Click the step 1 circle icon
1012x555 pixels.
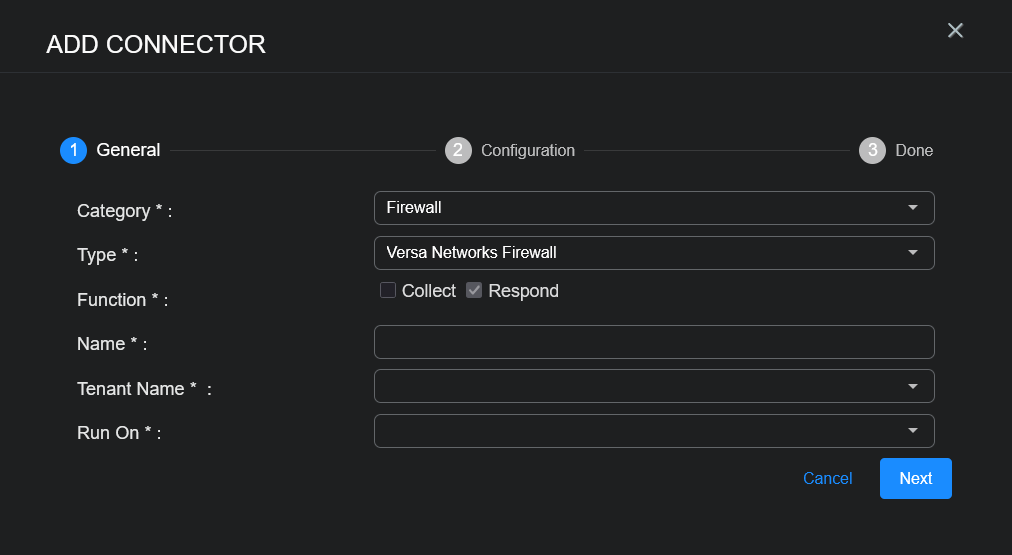point(73,150)
